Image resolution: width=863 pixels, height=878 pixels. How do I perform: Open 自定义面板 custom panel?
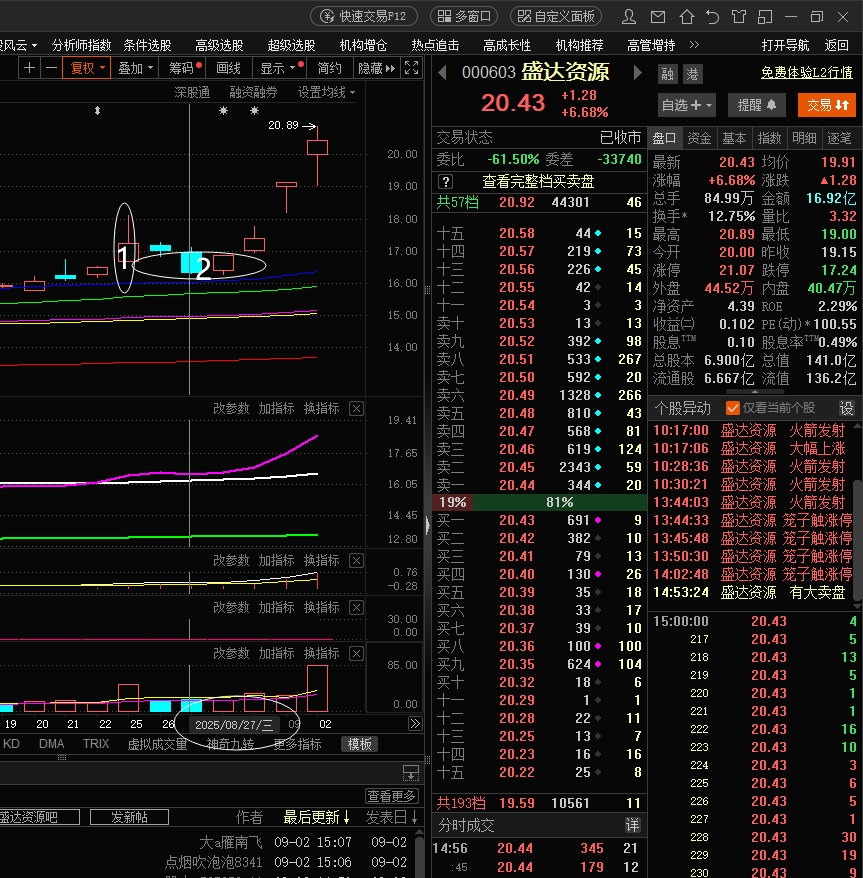[x=556, y=16]
